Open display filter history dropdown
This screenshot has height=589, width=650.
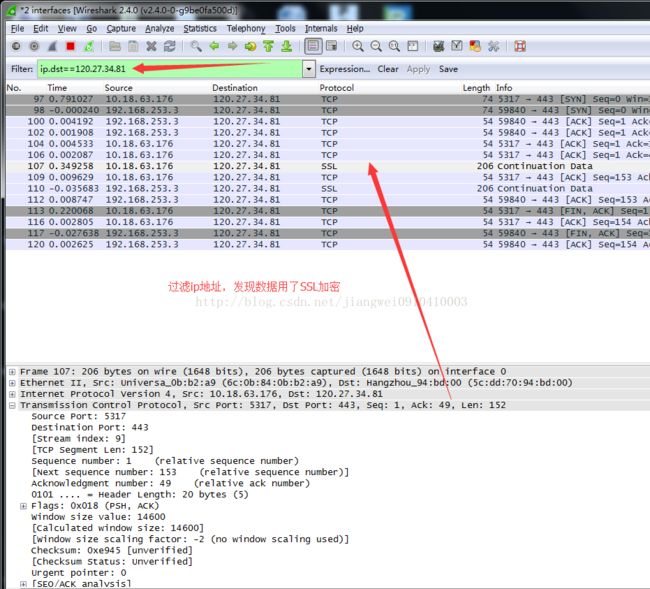(308, 69)
